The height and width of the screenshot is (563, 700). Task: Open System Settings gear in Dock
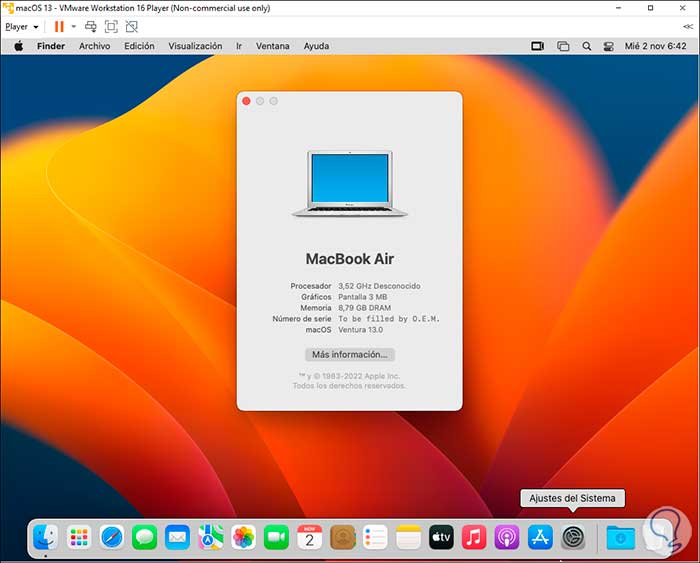573,537
